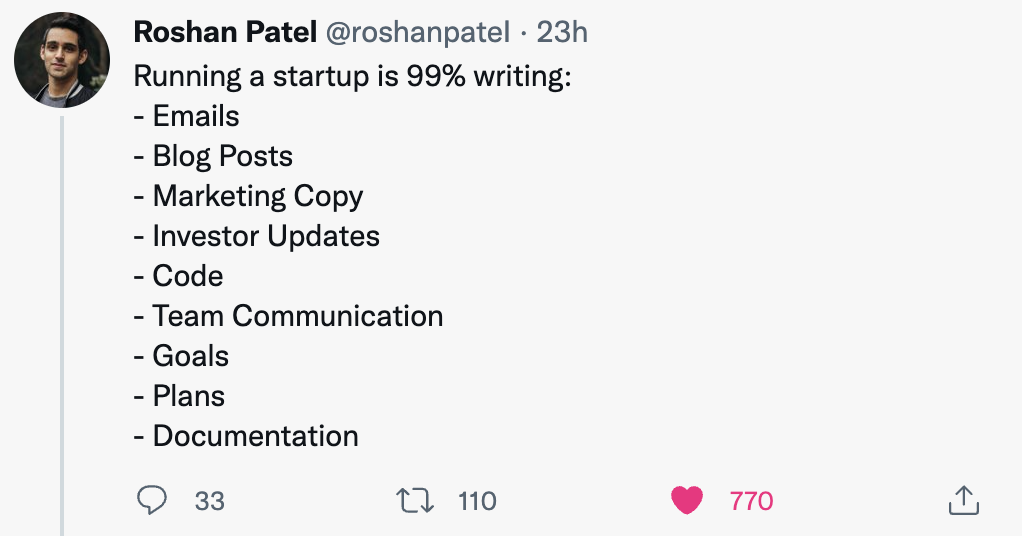Click the vertical thread connector line
Viewport: 1022px width, 536px height.
(x=62, y=326)
